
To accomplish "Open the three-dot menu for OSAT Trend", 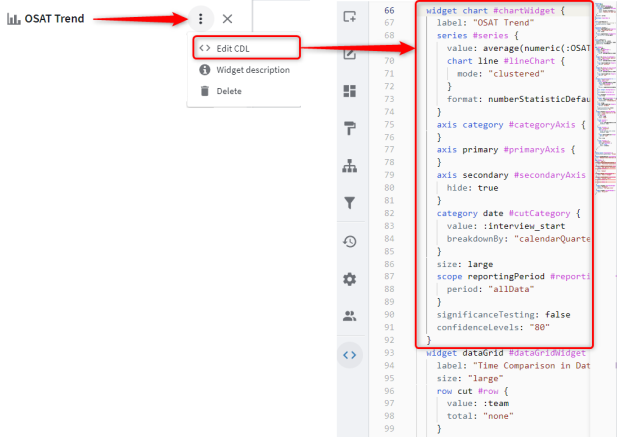I will (201, 18).
